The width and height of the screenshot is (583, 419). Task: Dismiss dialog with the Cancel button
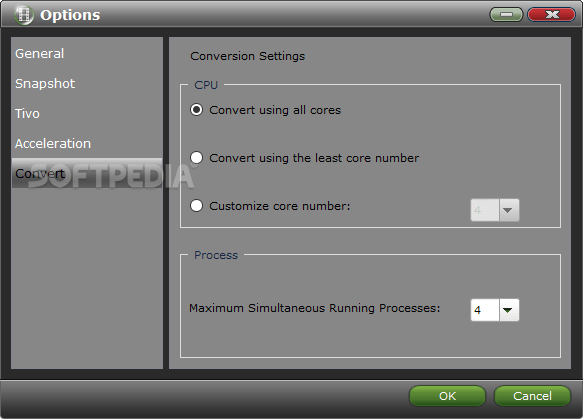(532, 396)
